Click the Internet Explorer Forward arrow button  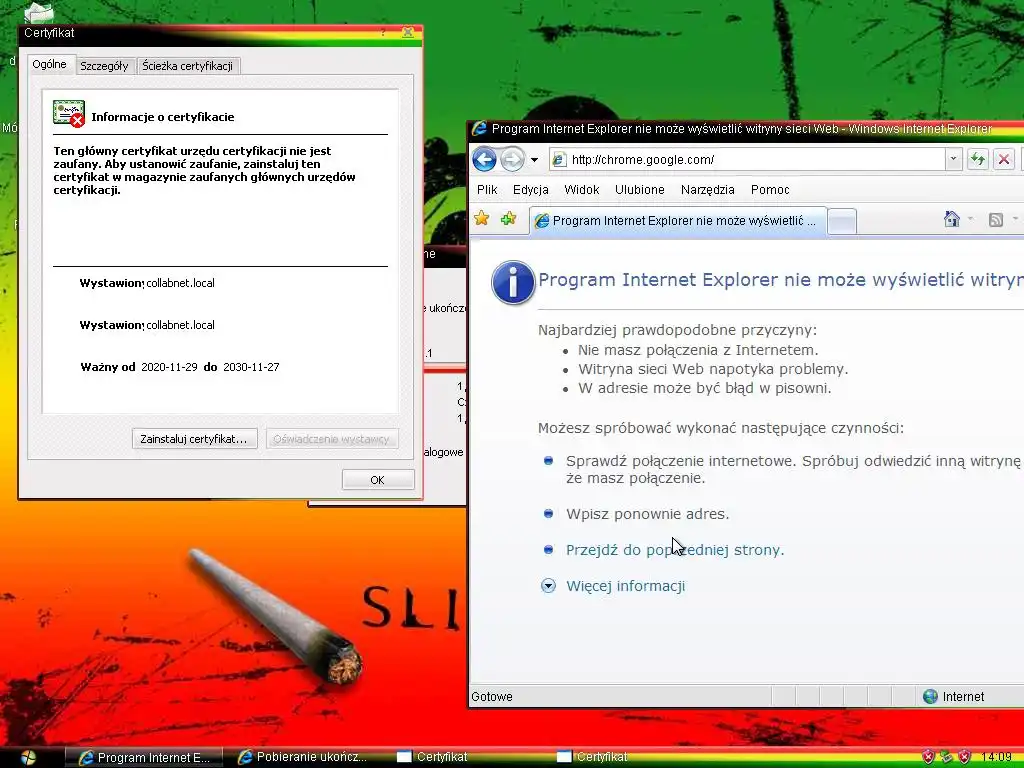coord(513,159)
